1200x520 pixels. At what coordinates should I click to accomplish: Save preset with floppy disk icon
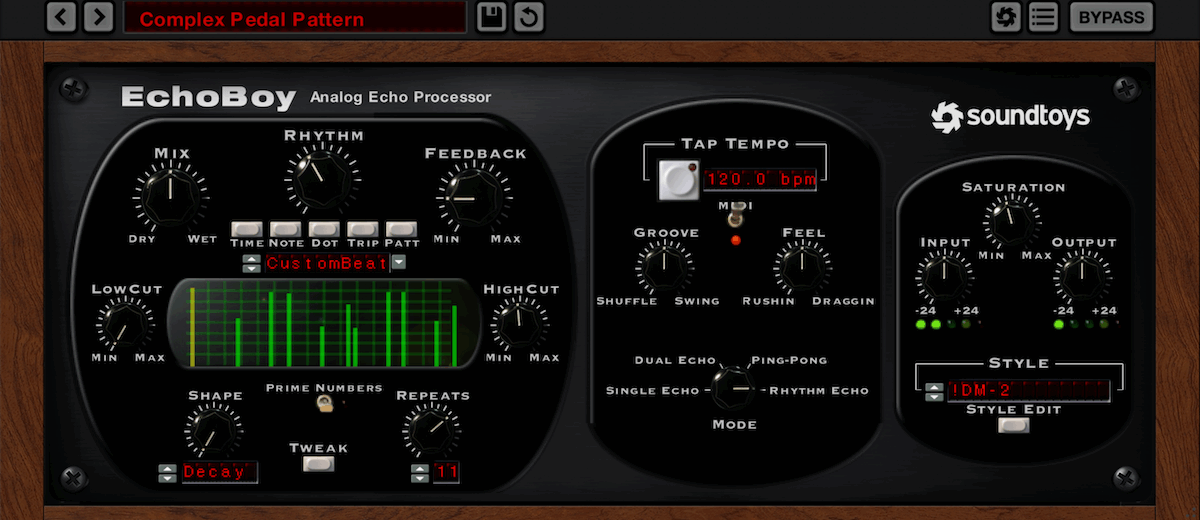pos(491,17)
